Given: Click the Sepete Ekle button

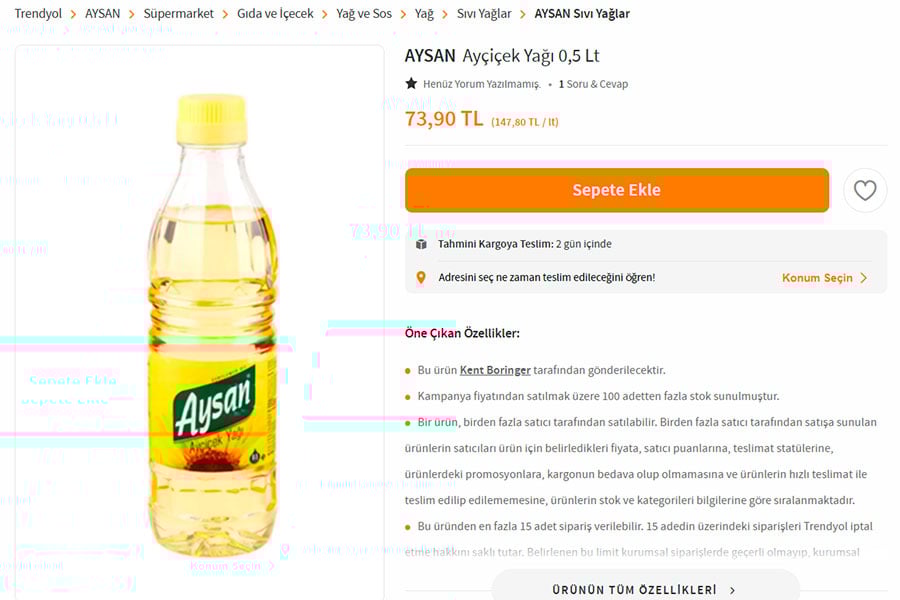Looking at the screenshot, I should (x=616, y=190).
